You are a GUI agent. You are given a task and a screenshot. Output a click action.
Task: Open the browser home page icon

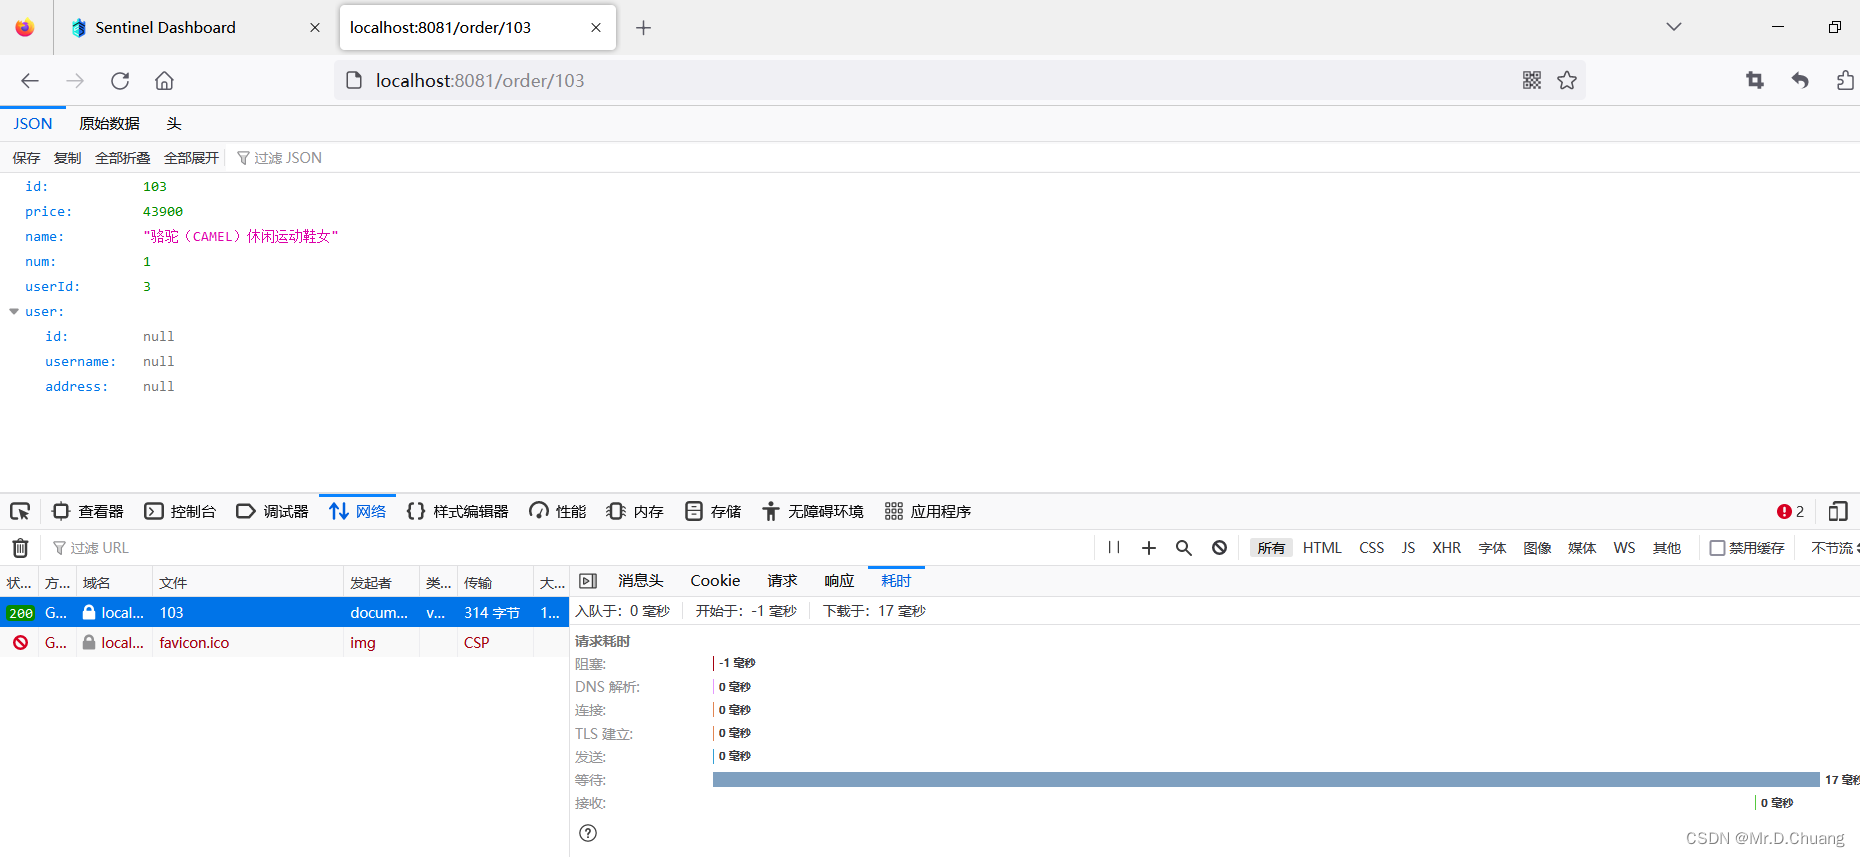pos(164,81)
